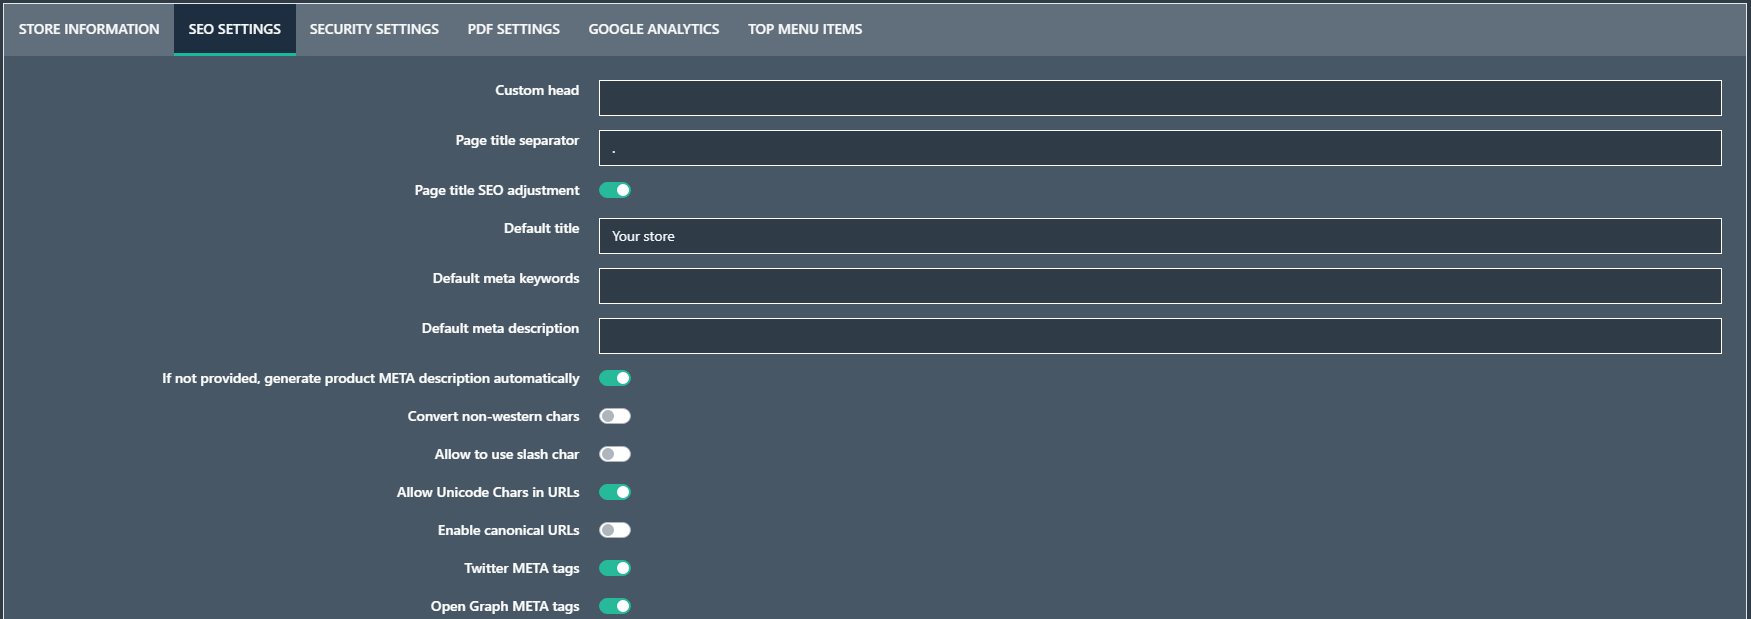The image size is (1751, 619).
Task: Click the Default meta keywords field
Action: 1160,286
